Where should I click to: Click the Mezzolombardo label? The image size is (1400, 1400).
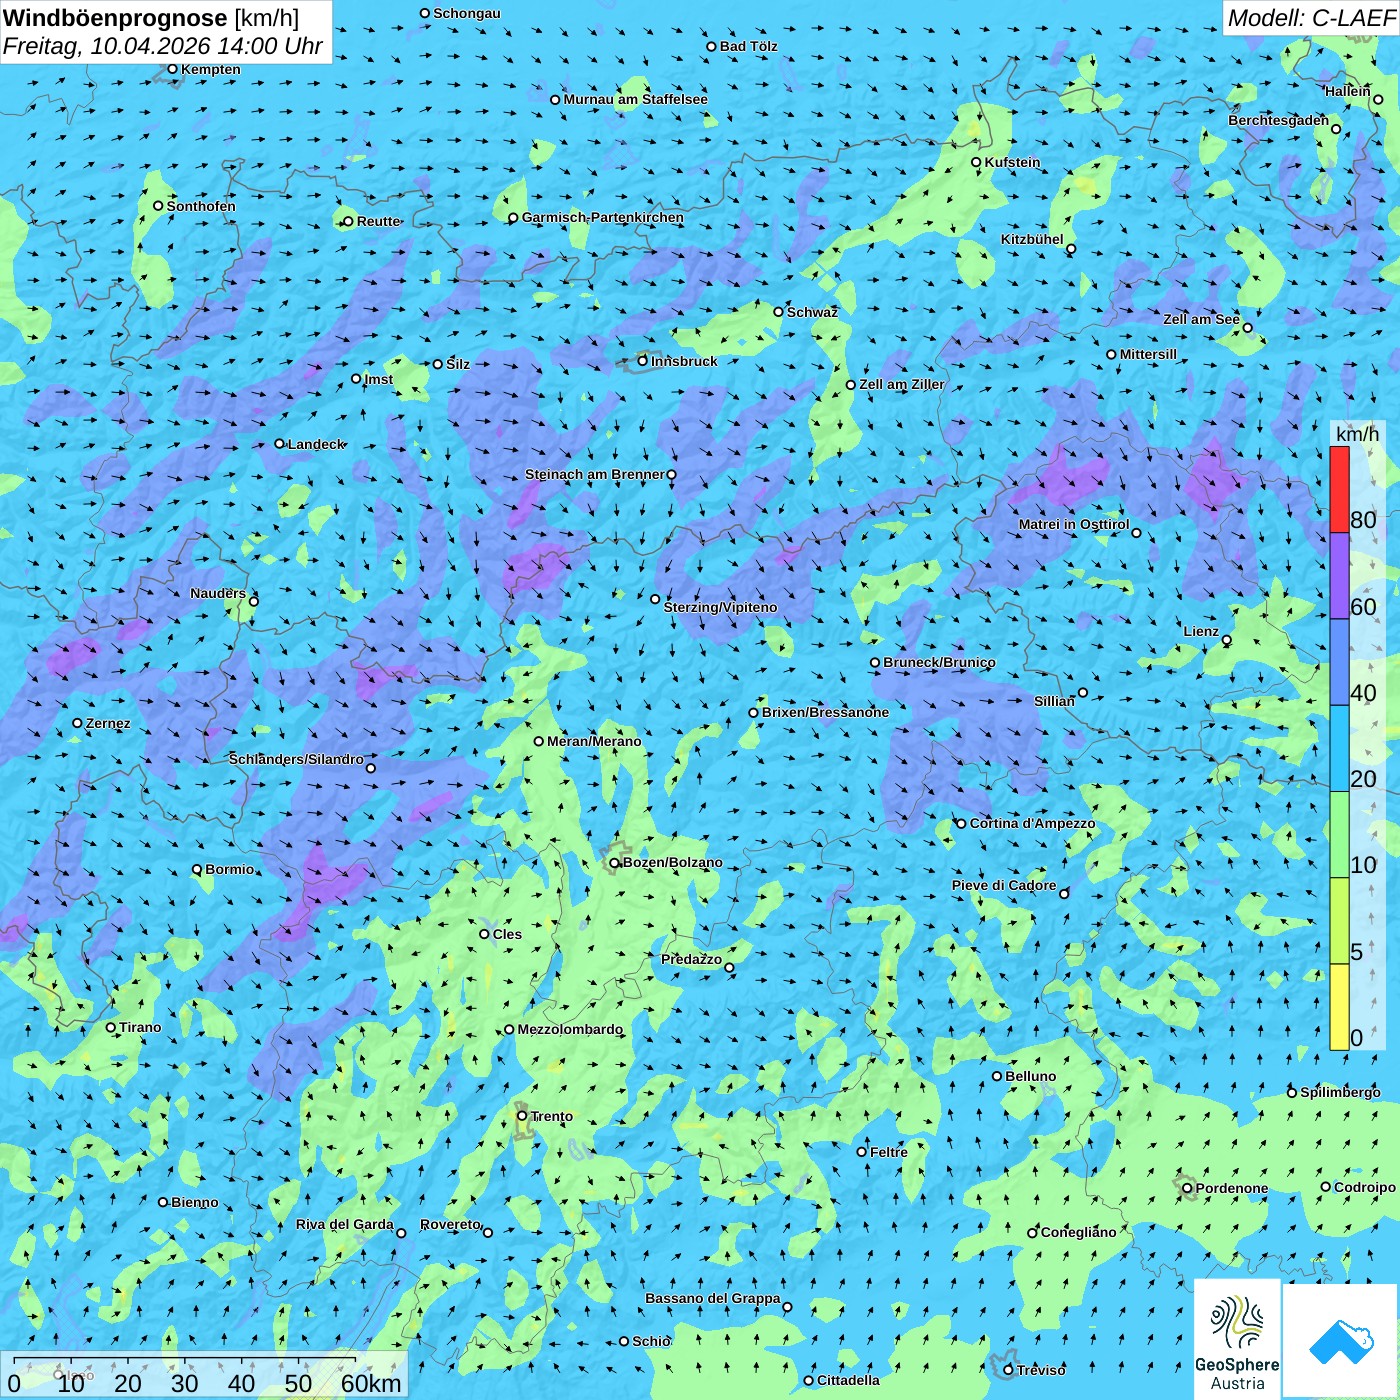pyautogui.click(x=570, y=1029)
